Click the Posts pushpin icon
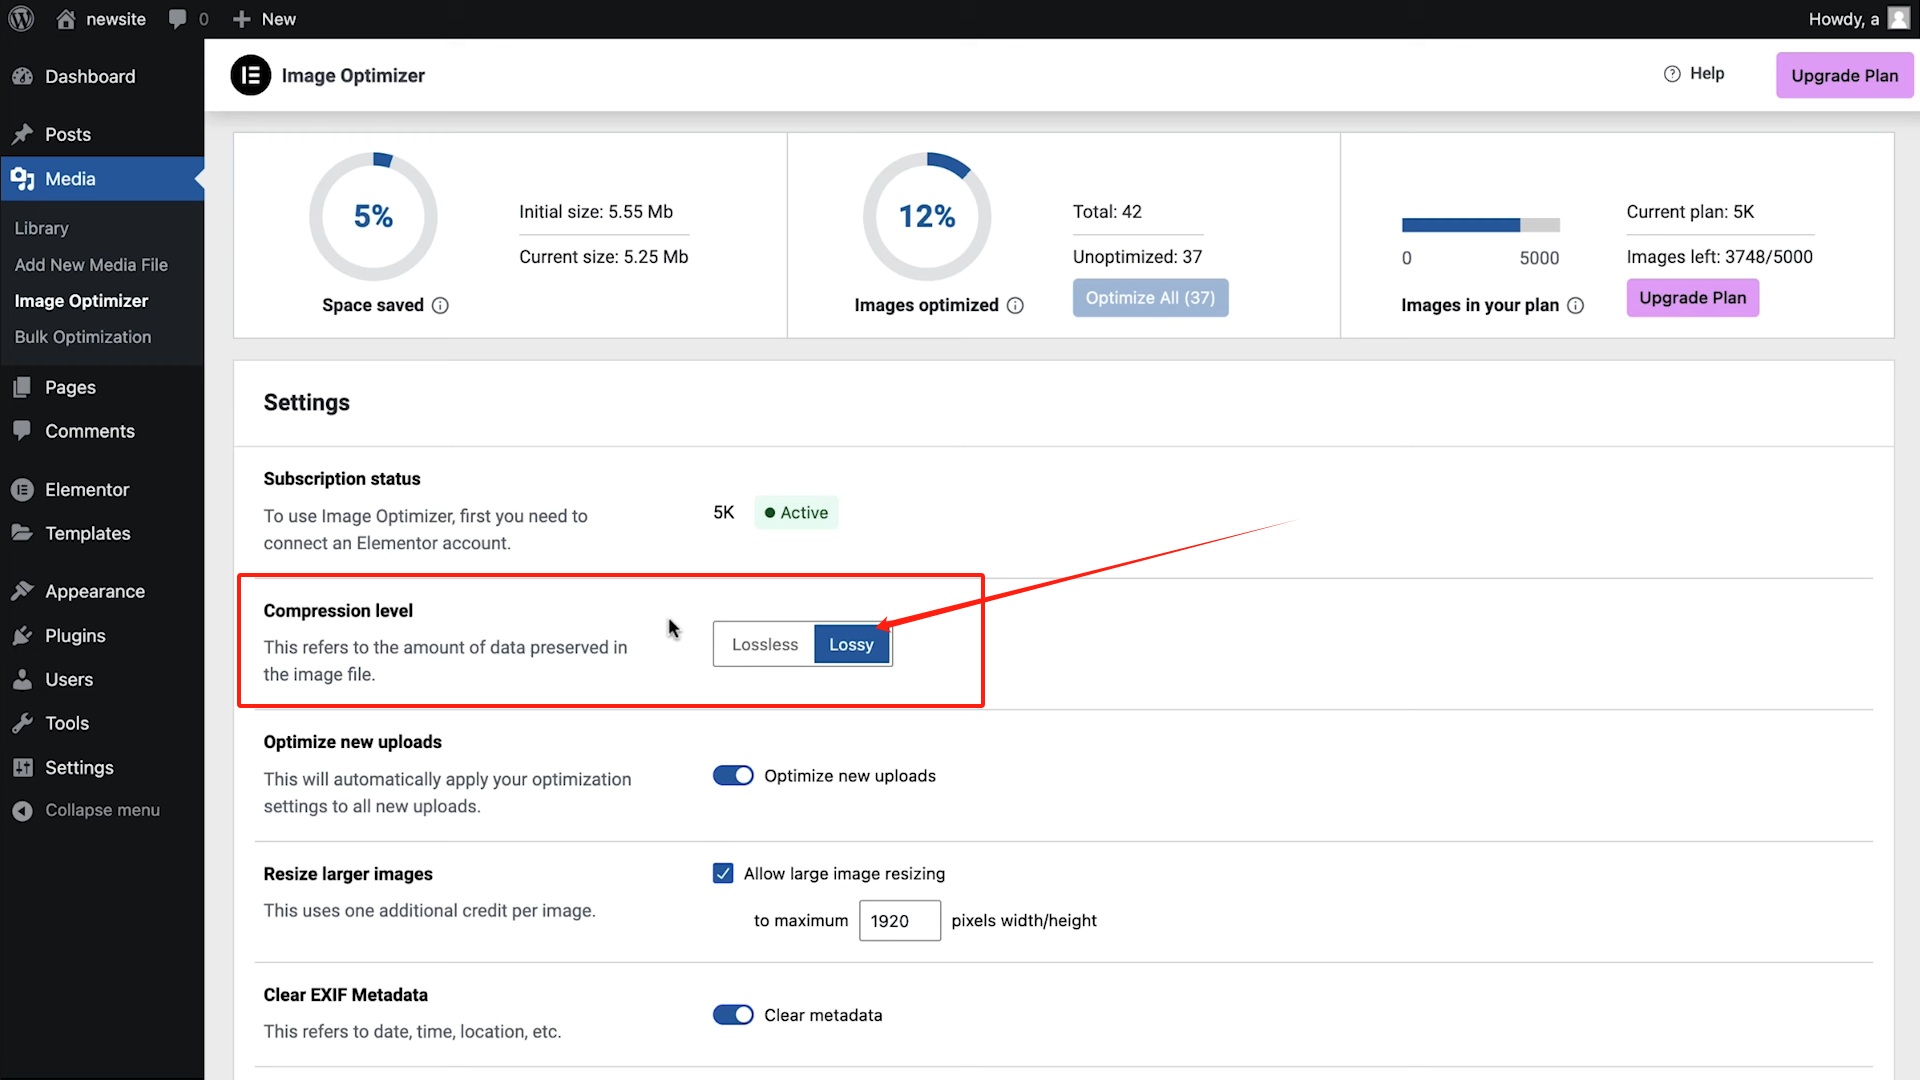1920x1080 pixels. (23, 134)
